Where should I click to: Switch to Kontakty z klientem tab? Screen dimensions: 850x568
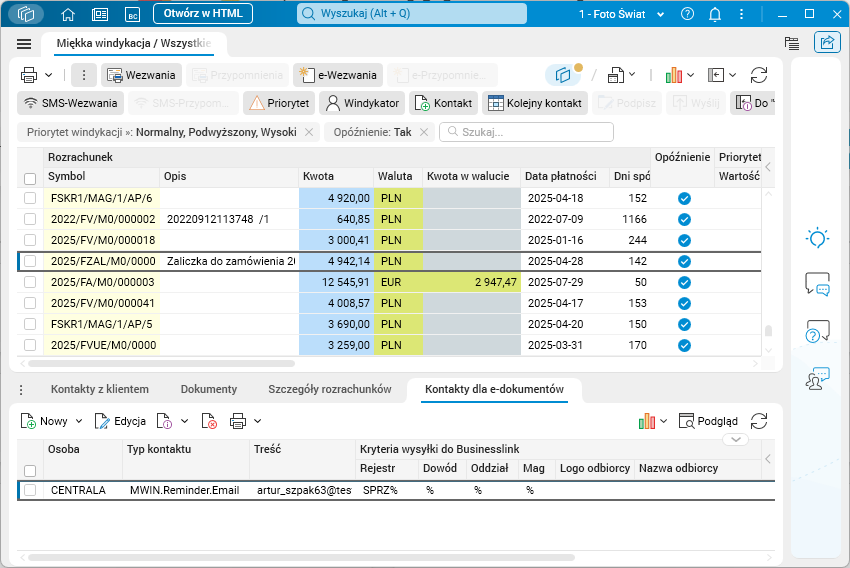coord(100,389)
